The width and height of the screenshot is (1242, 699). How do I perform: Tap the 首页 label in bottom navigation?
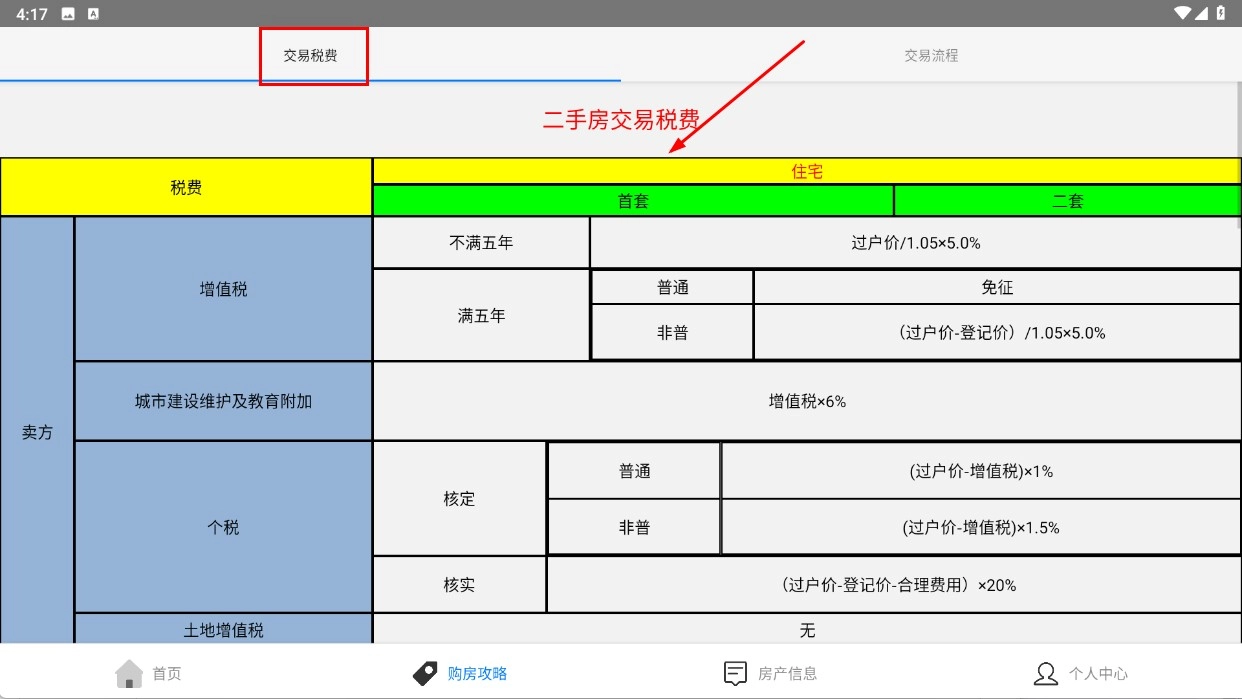pos(167,674)
